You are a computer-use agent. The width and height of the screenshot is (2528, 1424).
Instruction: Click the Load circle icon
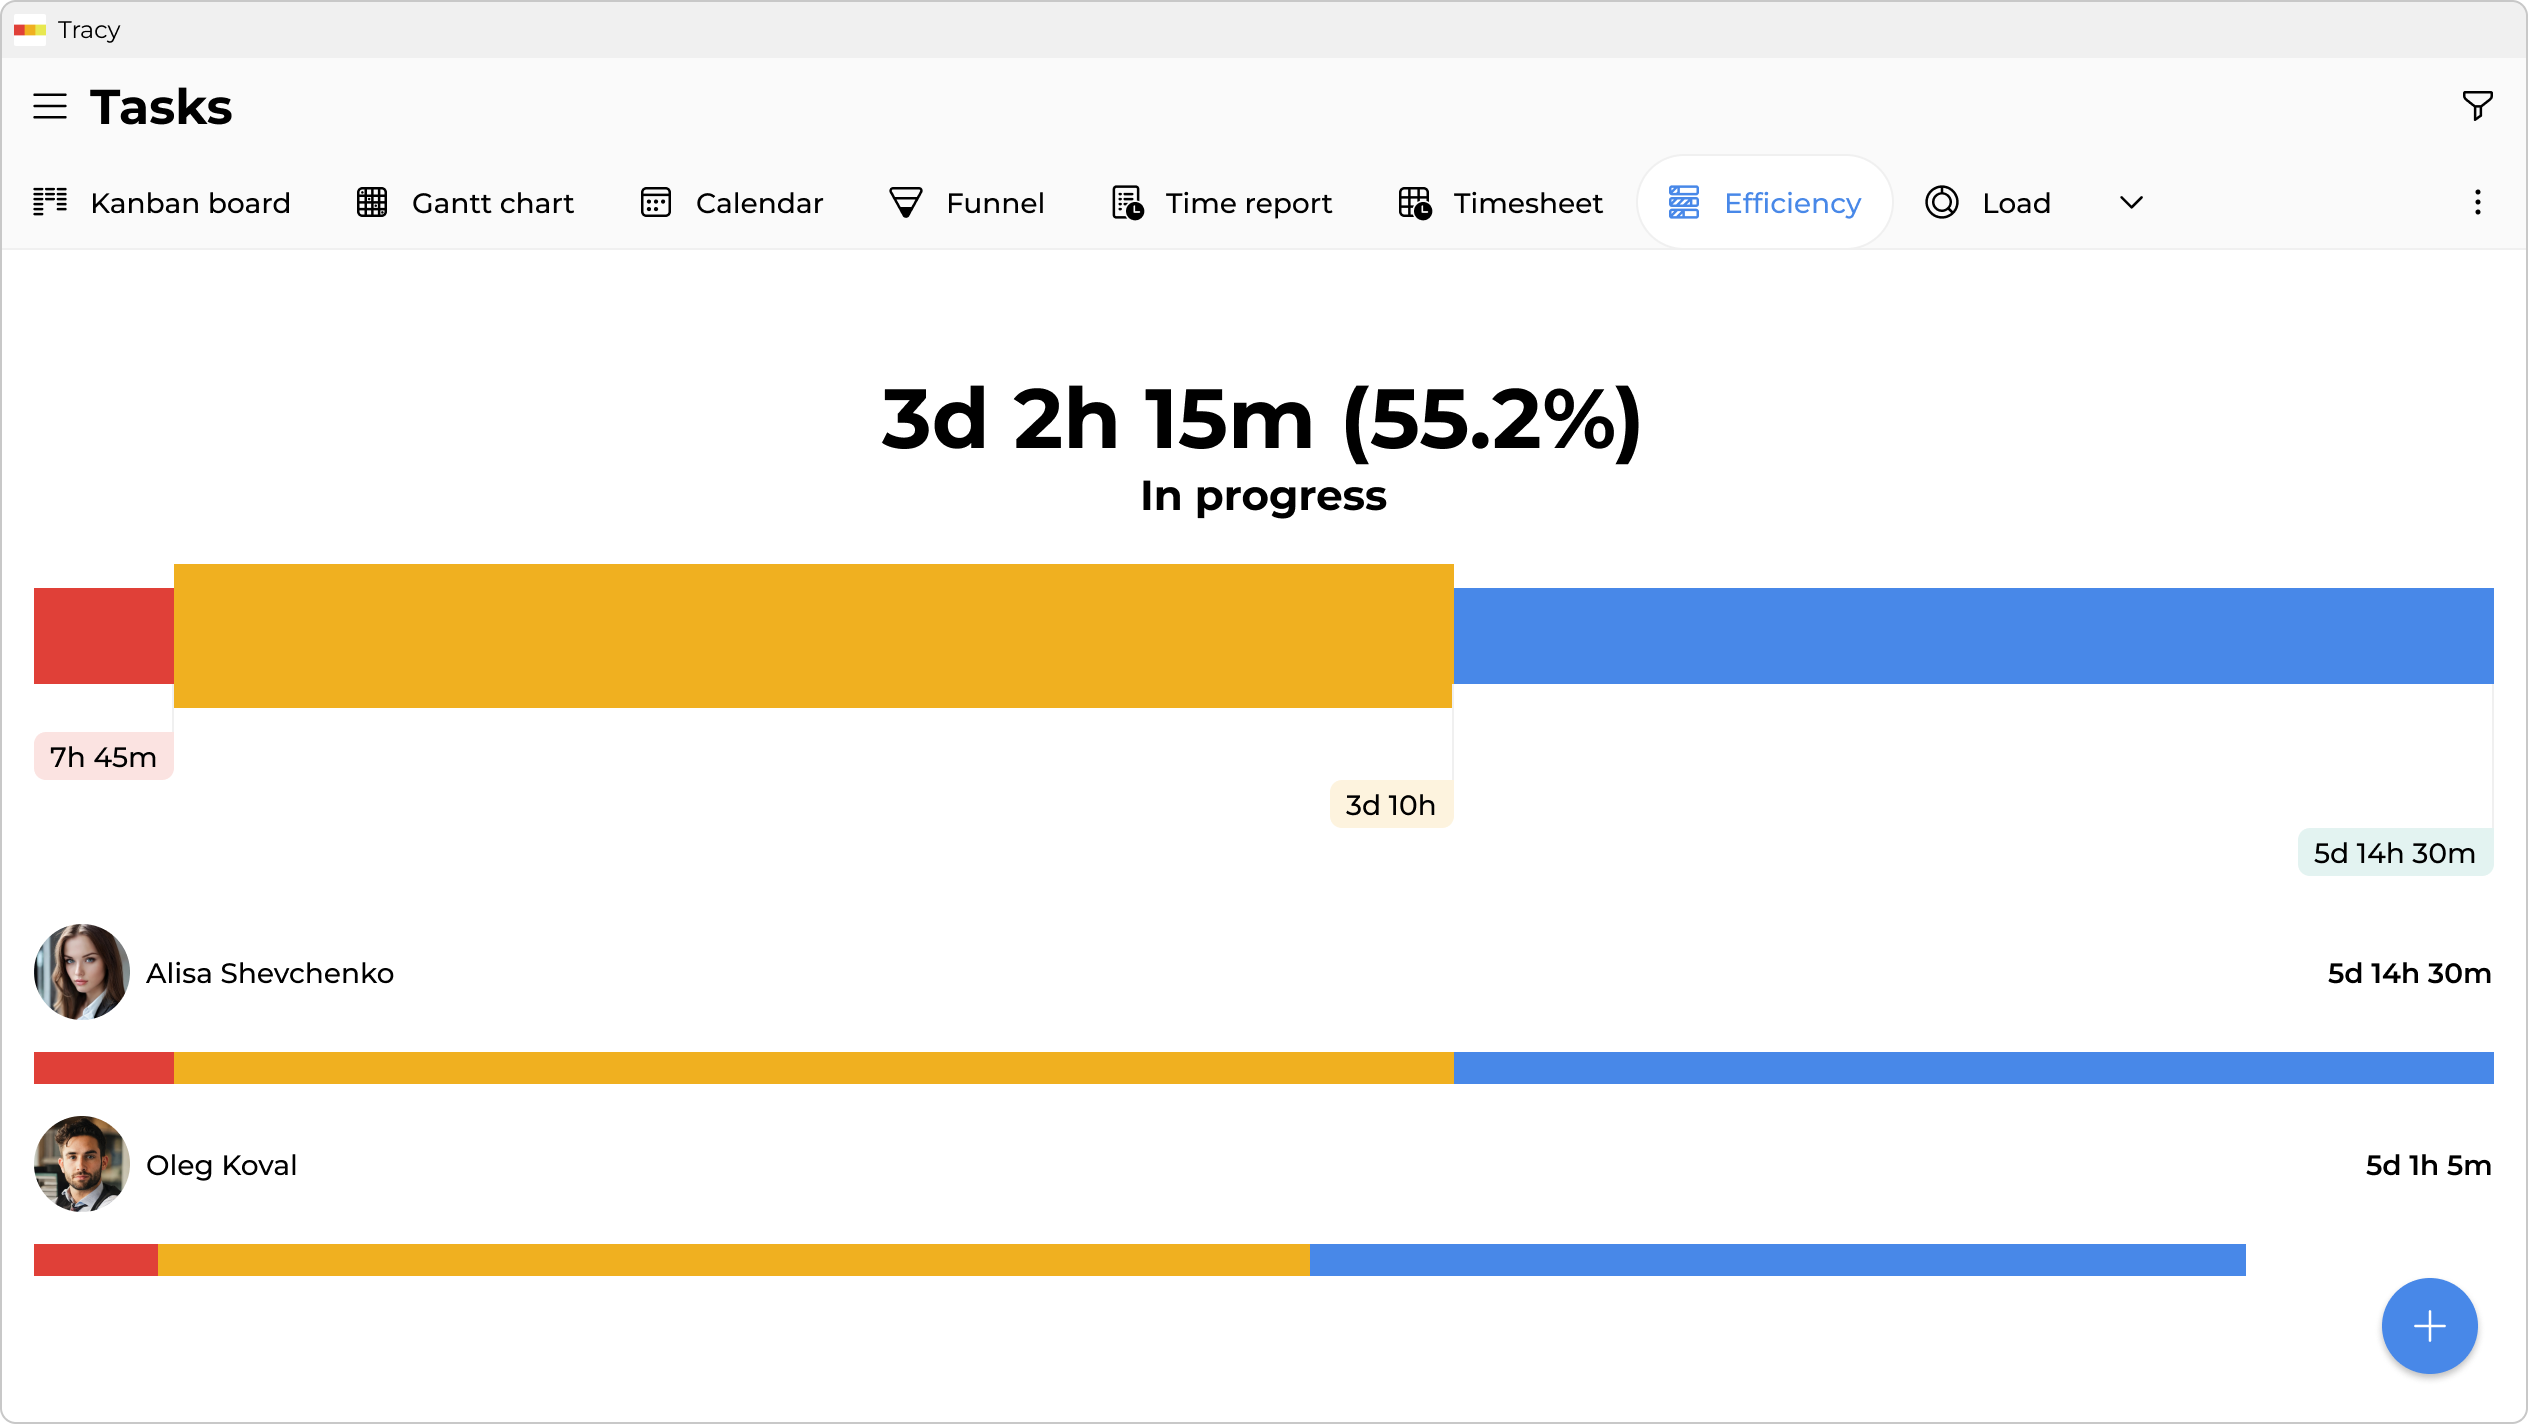coord(1942,203)
